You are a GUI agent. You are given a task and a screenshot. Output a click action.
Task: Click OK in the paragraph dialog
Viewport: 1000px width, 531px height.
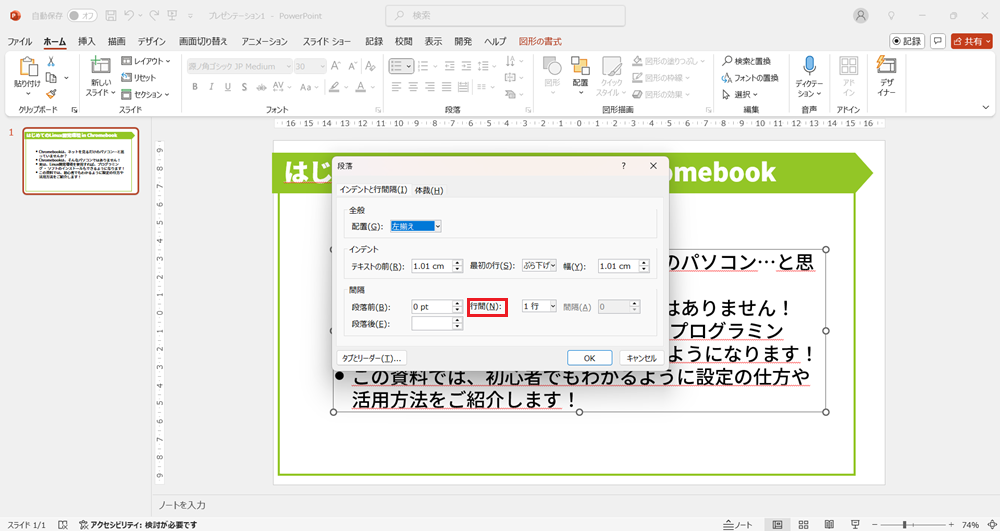pyautogui.click(x=589, y=358)
